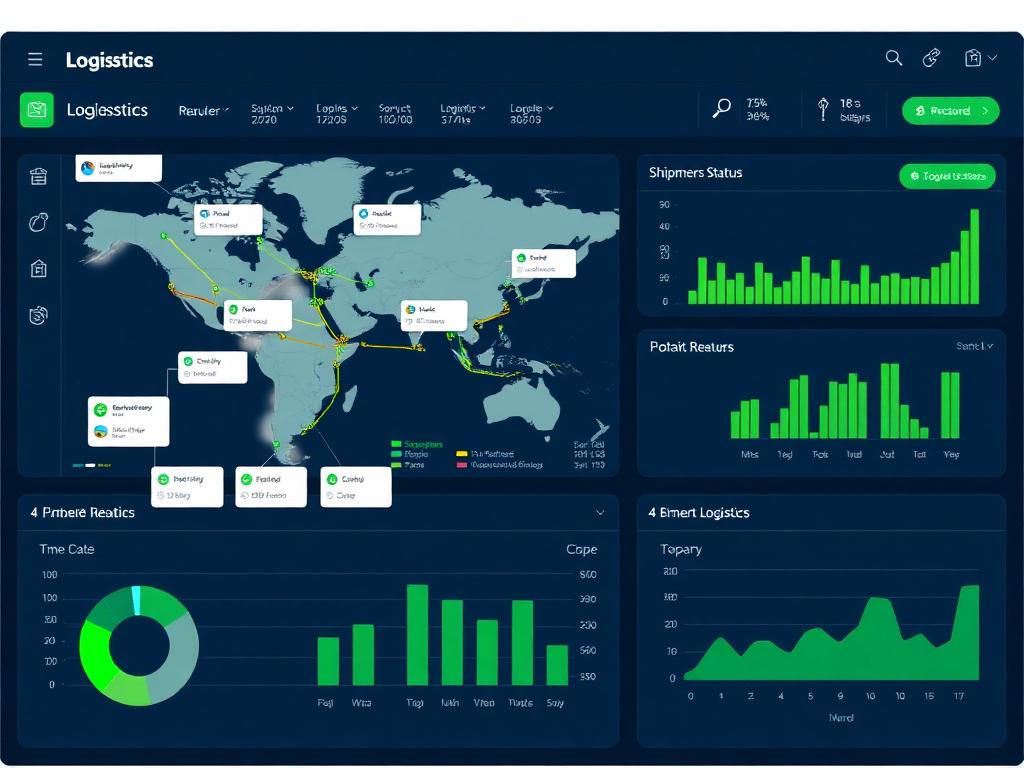Click the white dash in the map page indicator
Viewport: 1024px width, 768px height.
pos(90,465)
